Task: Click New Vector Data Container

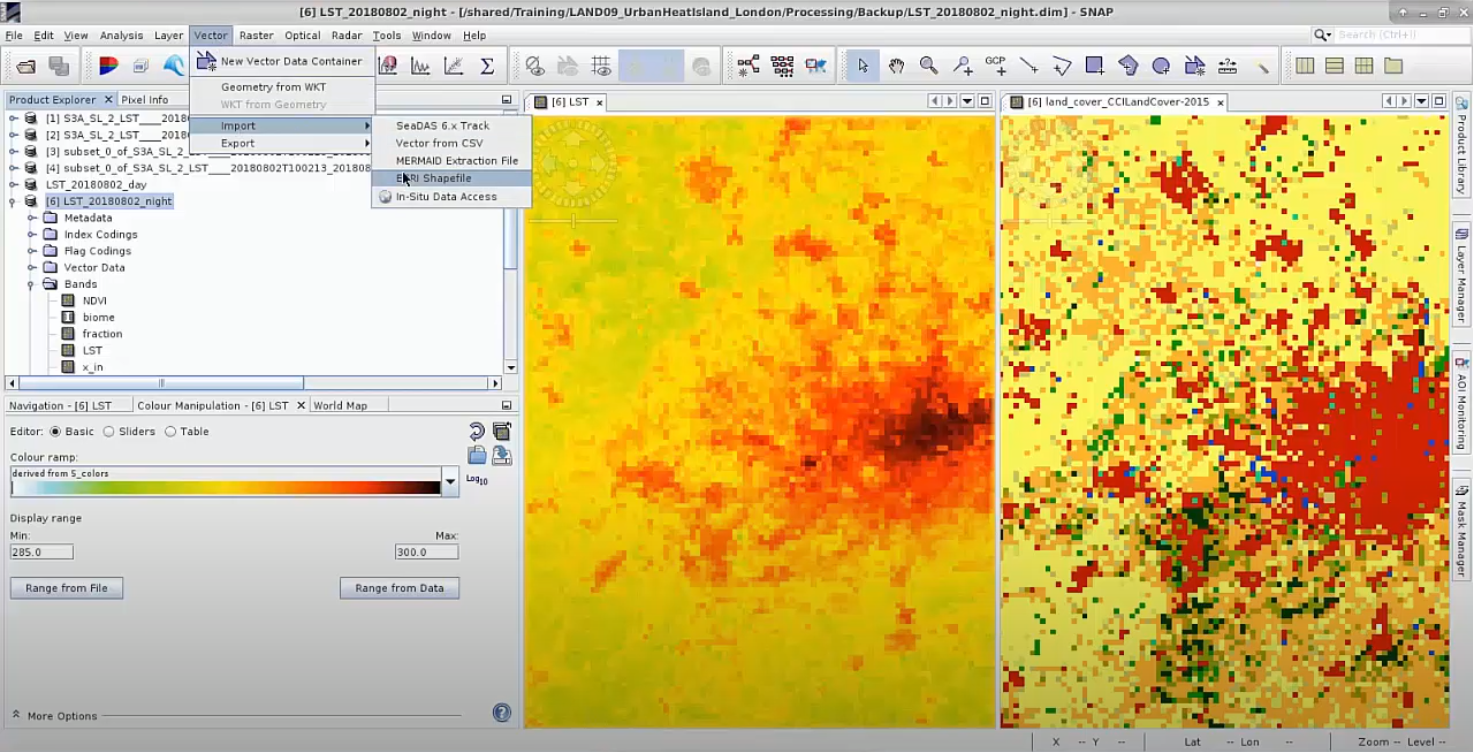Action: click(x=282, y=61)
